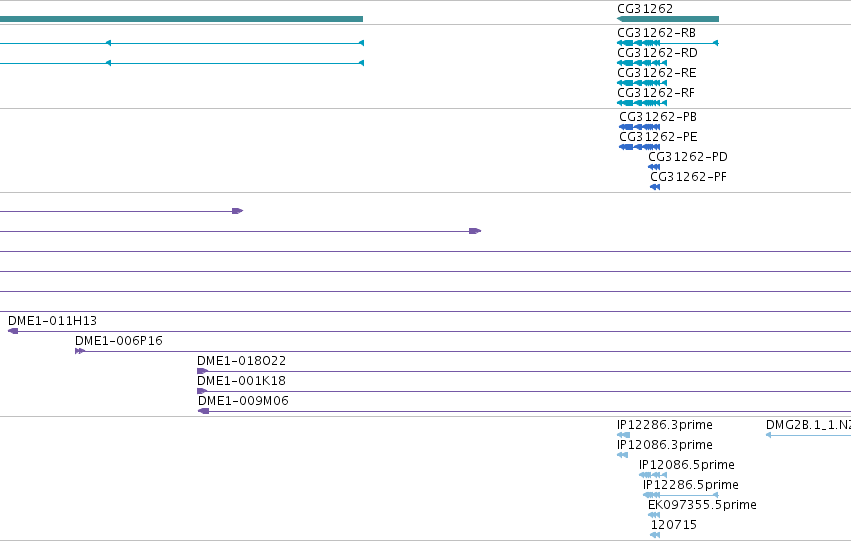The height and width of the screenshot is (541, 851).
Task: Click the CG31262-RF transcript glyph
Action: [642, 103]
